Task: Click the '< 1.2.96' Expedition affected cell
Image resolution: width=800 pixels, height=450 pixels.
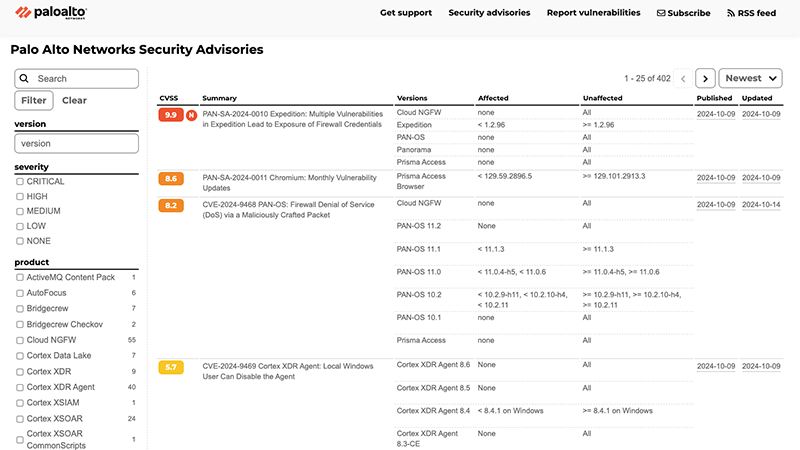Action: click(x=491, y=125)
